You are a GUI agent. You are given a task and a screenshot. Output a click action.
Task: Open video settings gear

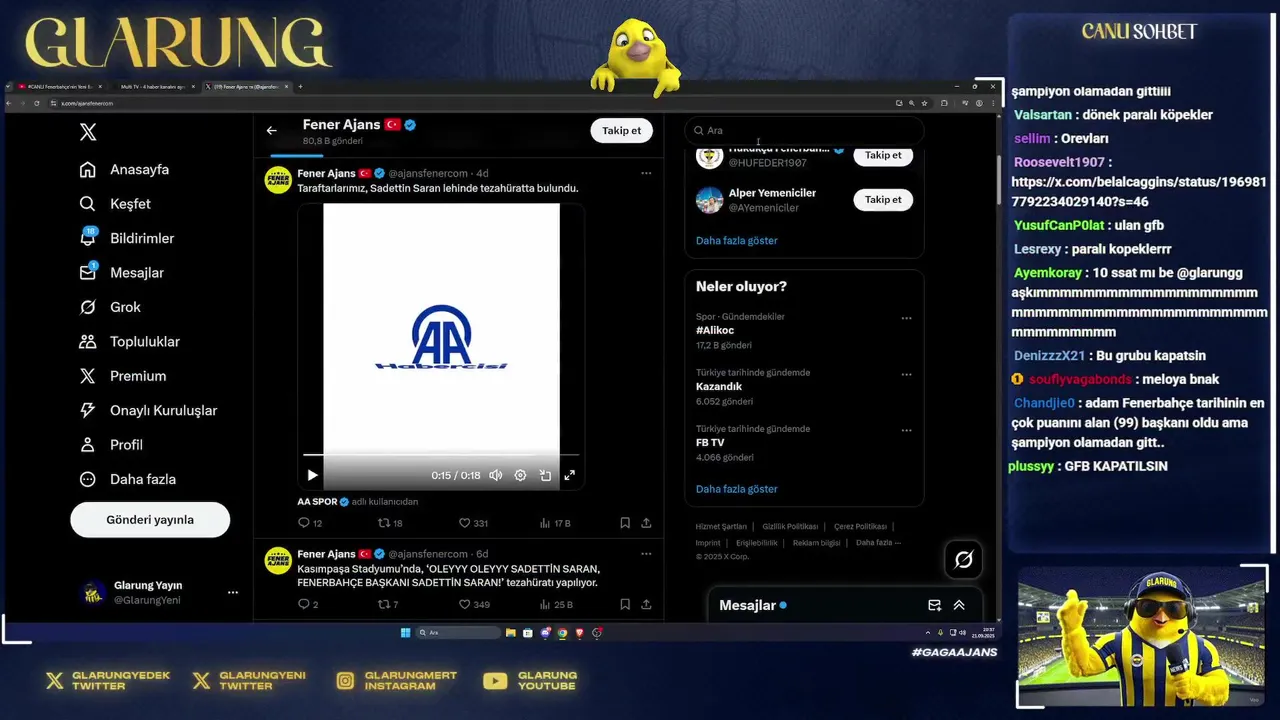(520, 476)
